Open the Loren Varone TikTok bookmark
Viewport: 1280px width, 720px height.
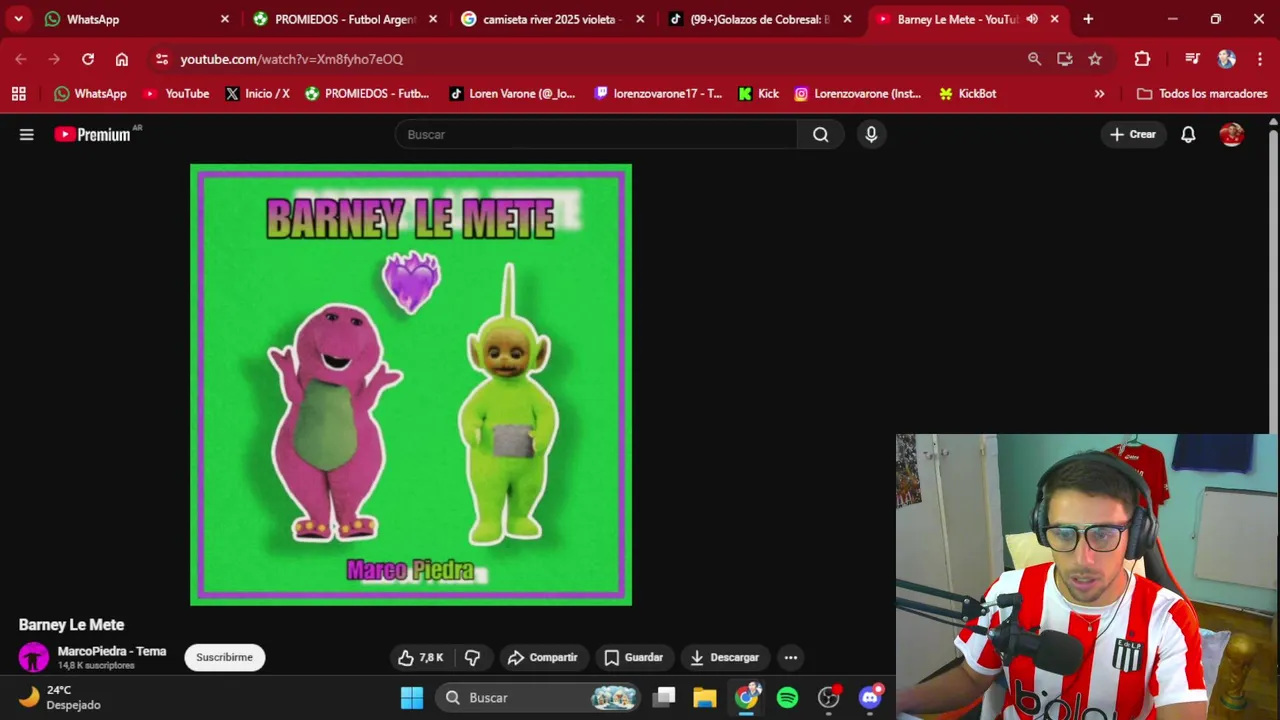pos(512,93)
